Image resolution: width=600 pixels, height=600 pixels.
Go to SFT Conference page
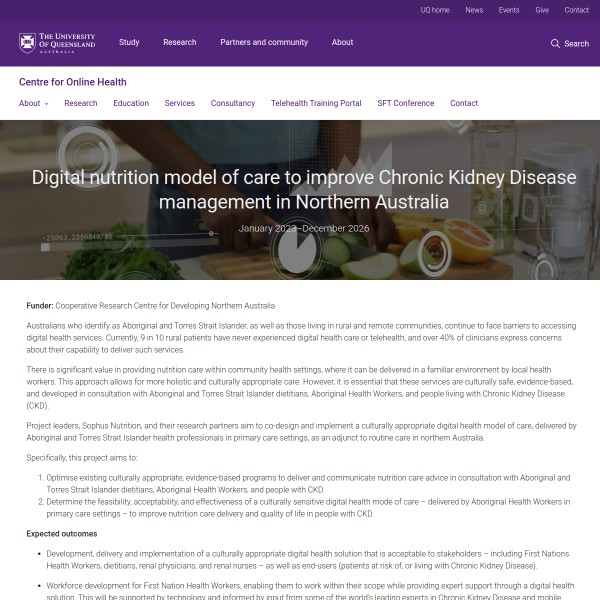click(406, 103)
